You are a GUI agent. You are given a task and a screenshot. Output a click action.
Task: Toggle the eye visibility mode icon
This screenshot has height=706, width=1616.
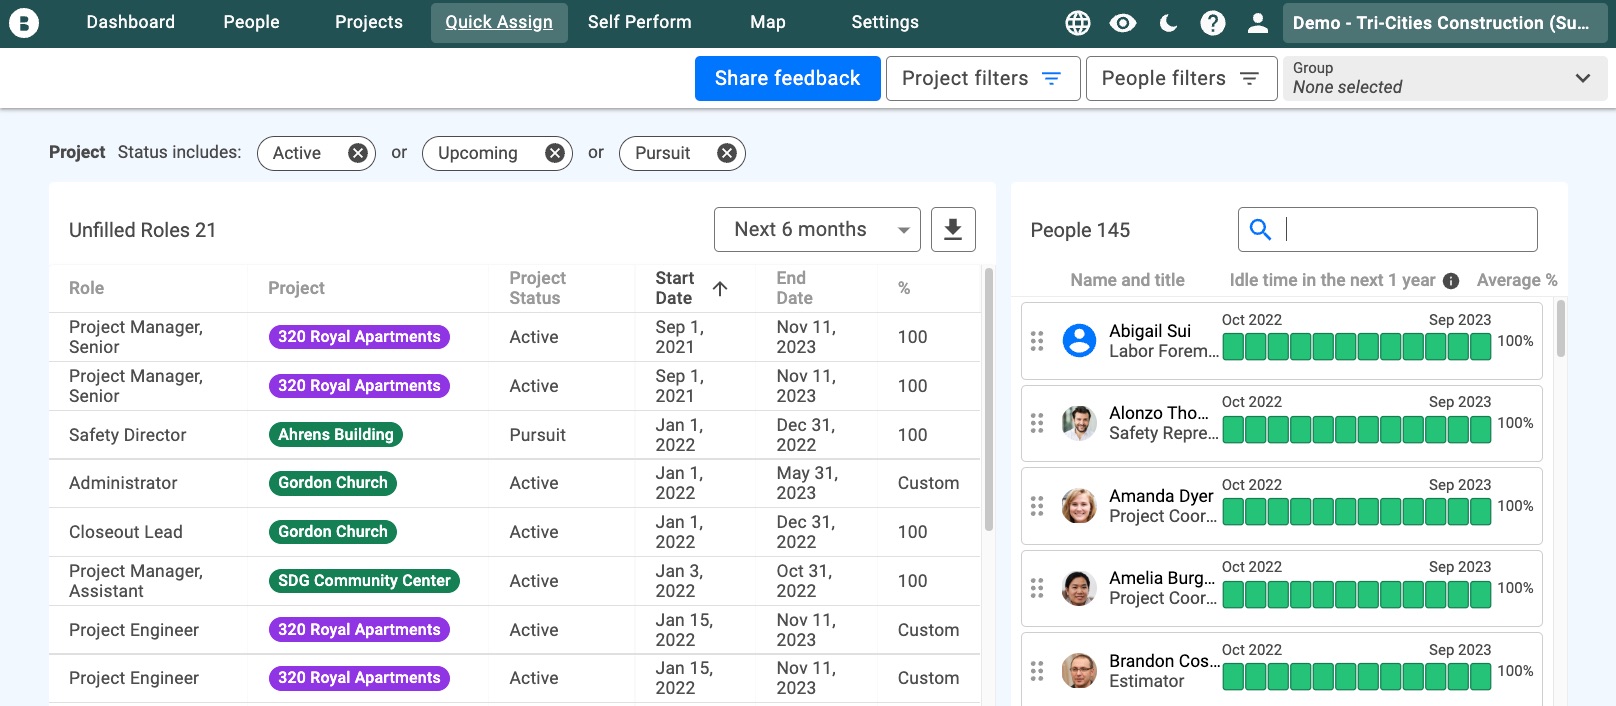[1123, 23]
